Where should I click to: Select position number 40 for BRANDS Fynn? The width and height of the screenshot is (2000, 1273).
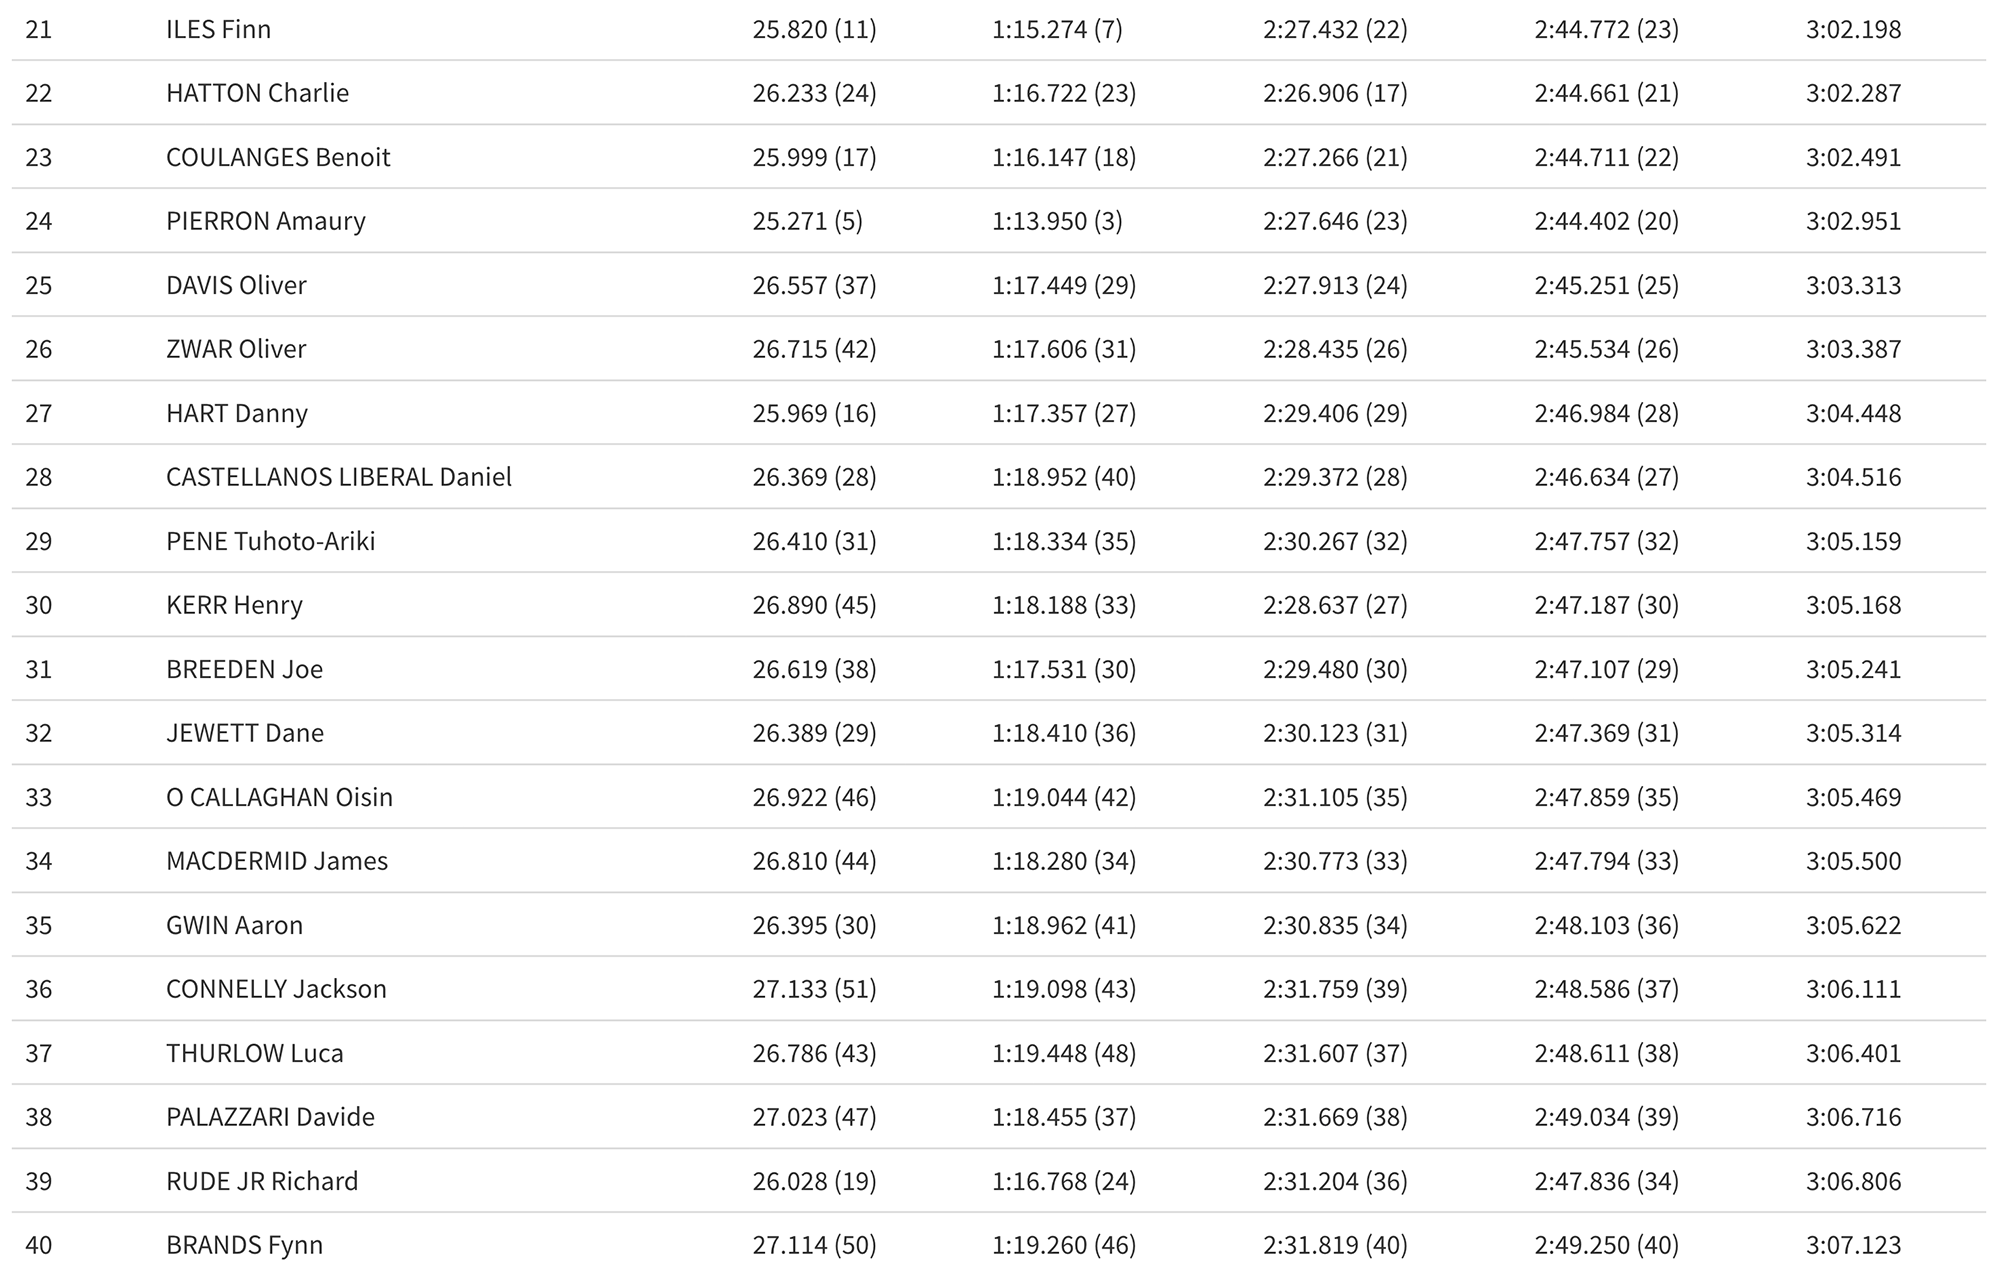[39, 1245]
